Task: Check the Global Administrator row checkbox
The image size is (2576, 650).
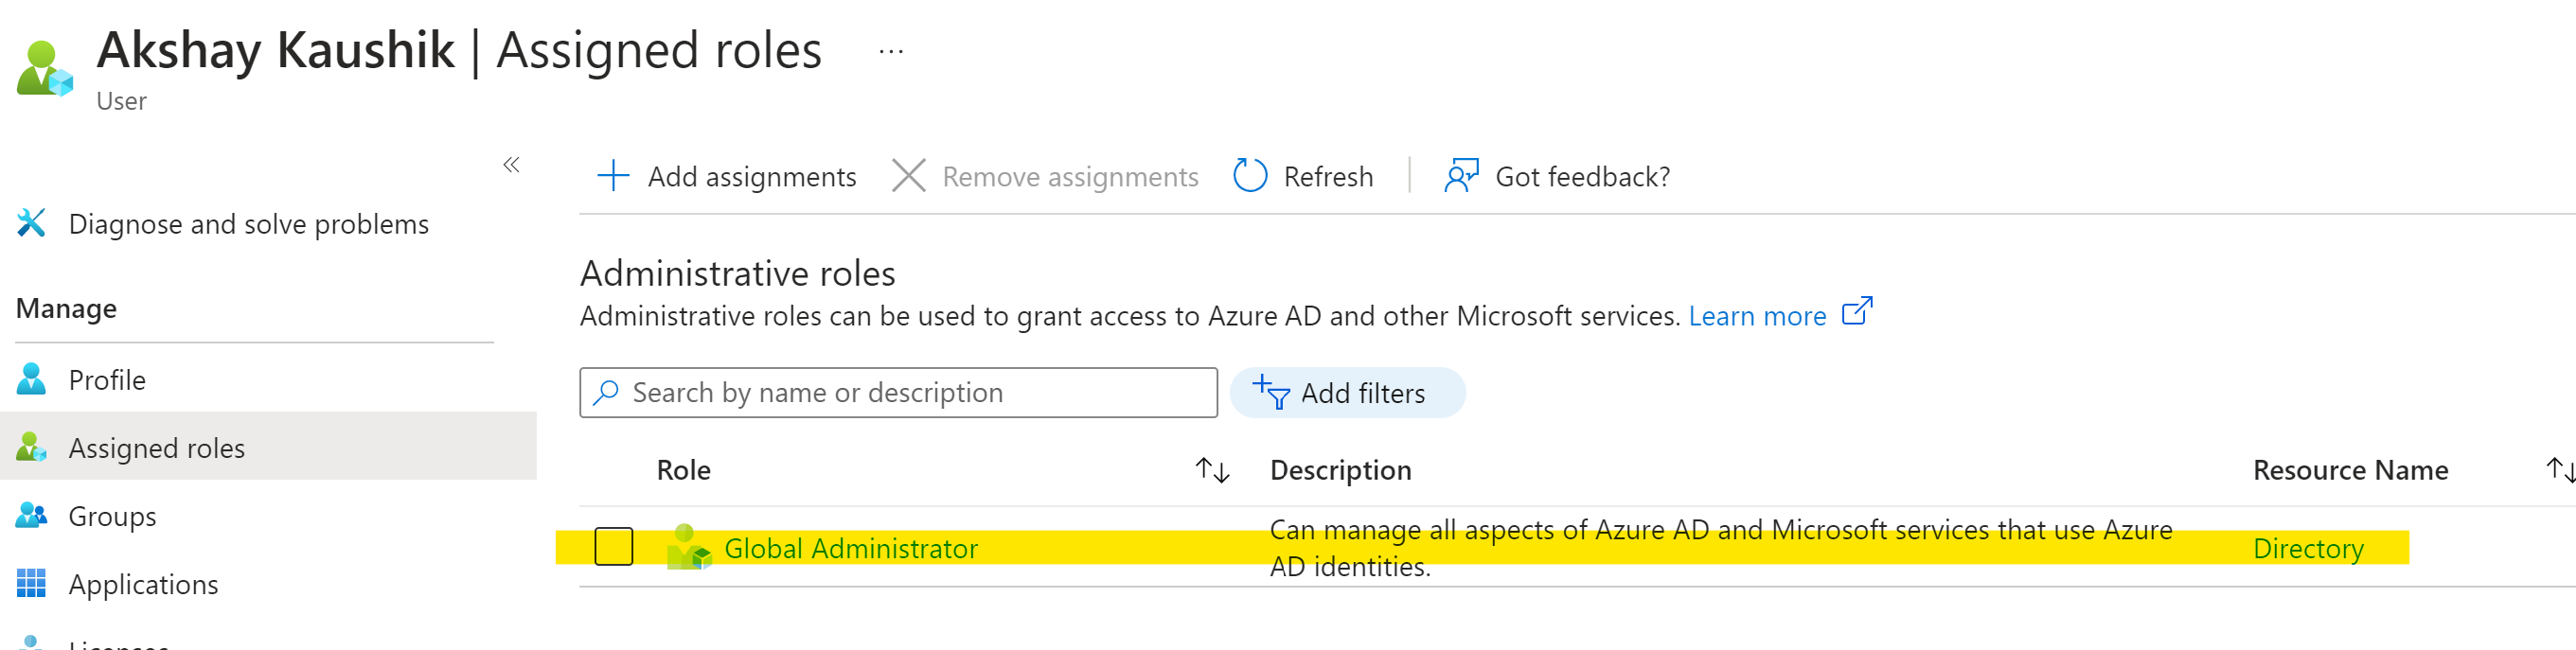Action: point(613,547)
